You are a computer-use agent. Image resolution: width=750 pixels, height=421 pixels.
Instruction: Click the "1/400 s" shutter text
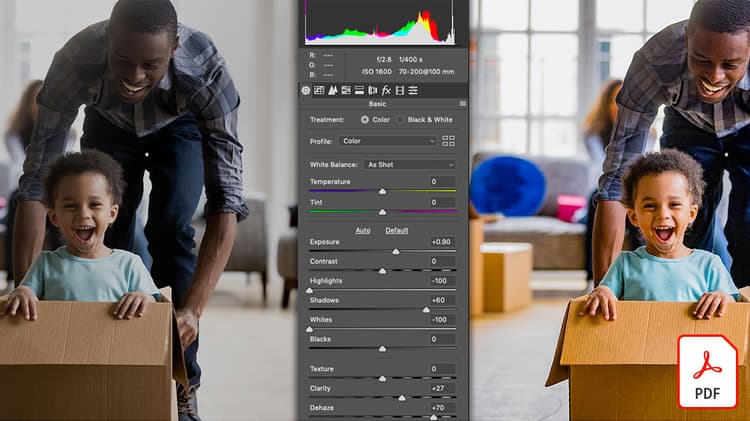pos(410,60)
